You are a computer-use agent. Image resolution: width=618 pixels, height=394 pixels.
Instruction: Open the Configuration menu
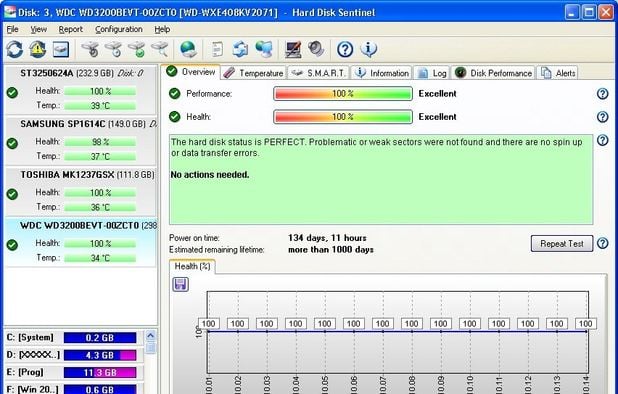(x=119, y=29)
